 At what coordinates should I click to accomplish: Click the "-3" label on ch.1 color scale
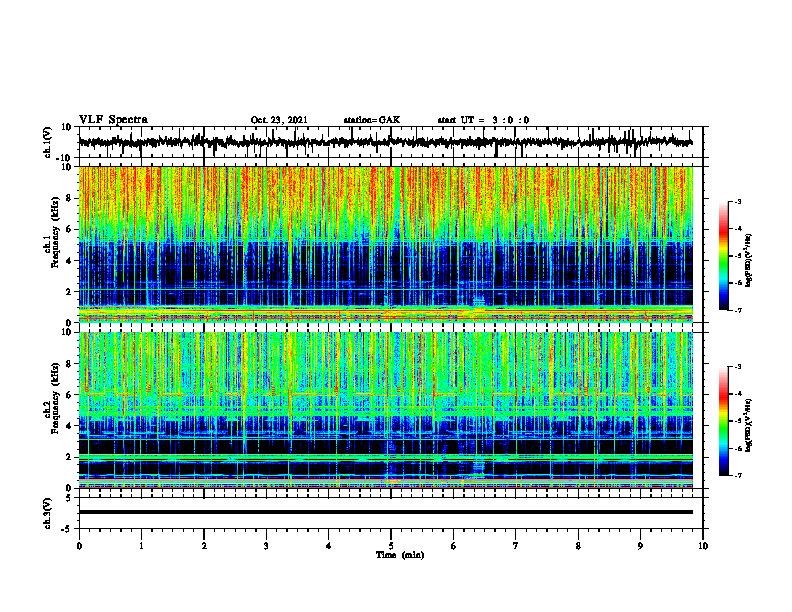point(737,201)
